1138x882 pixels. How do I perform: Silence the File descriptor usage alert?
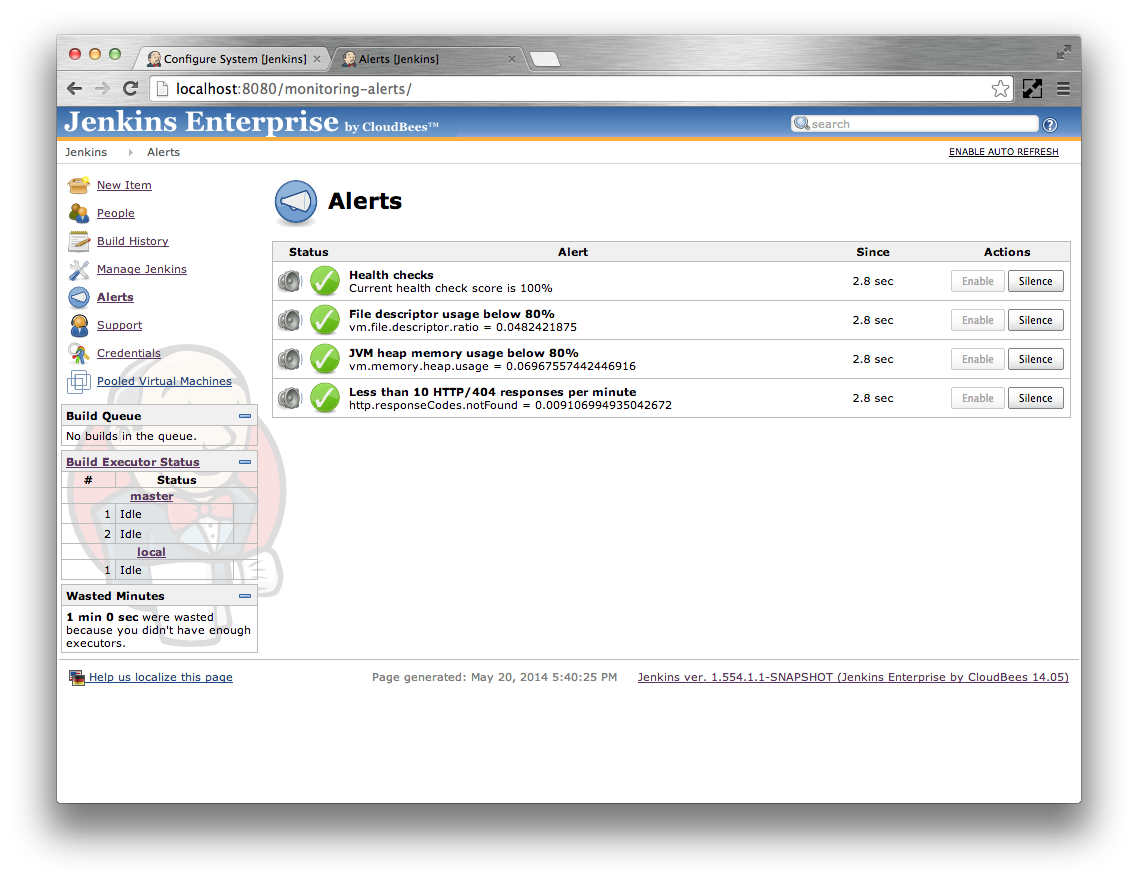1035,320
